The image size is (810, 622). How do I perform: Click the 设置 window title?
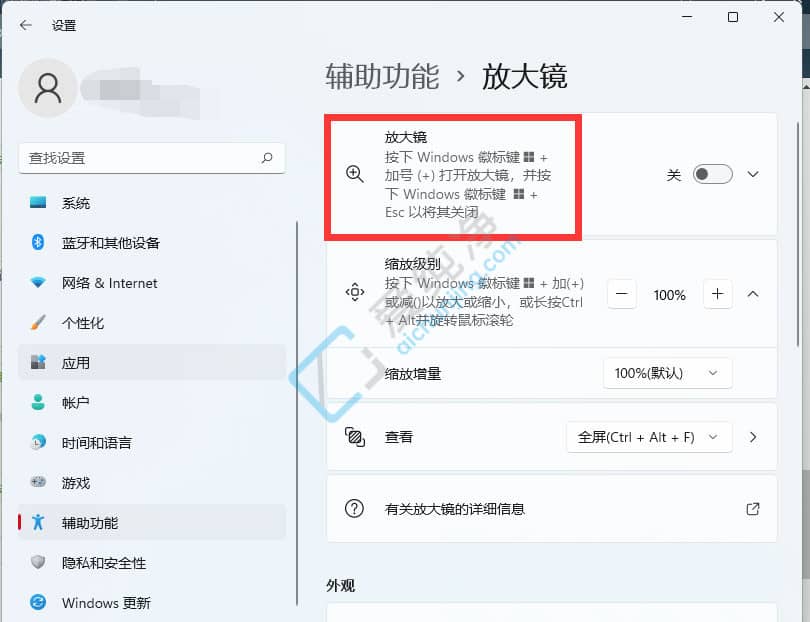coord(64,25)
